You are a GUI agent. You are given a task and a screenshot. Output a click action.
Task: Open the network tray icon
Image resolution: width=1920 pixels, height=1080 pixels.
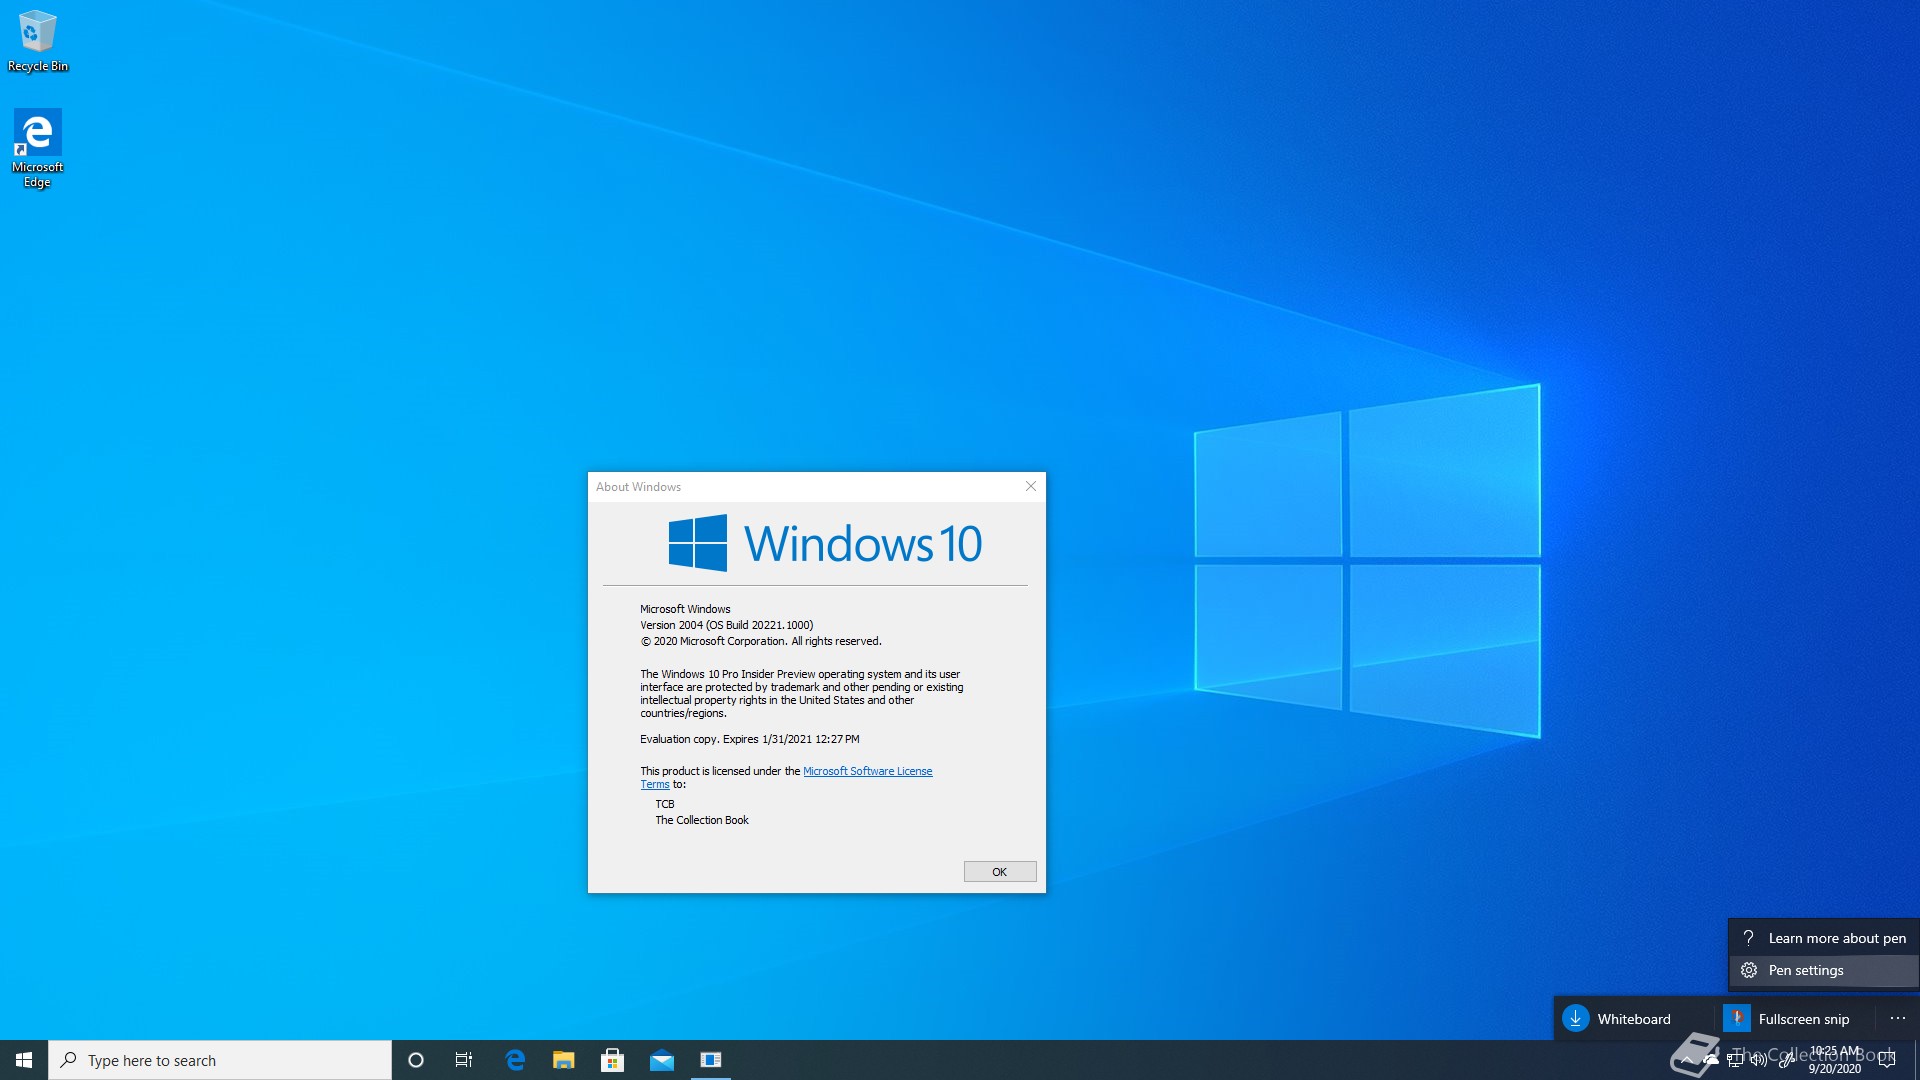tap(1735, 1060)
